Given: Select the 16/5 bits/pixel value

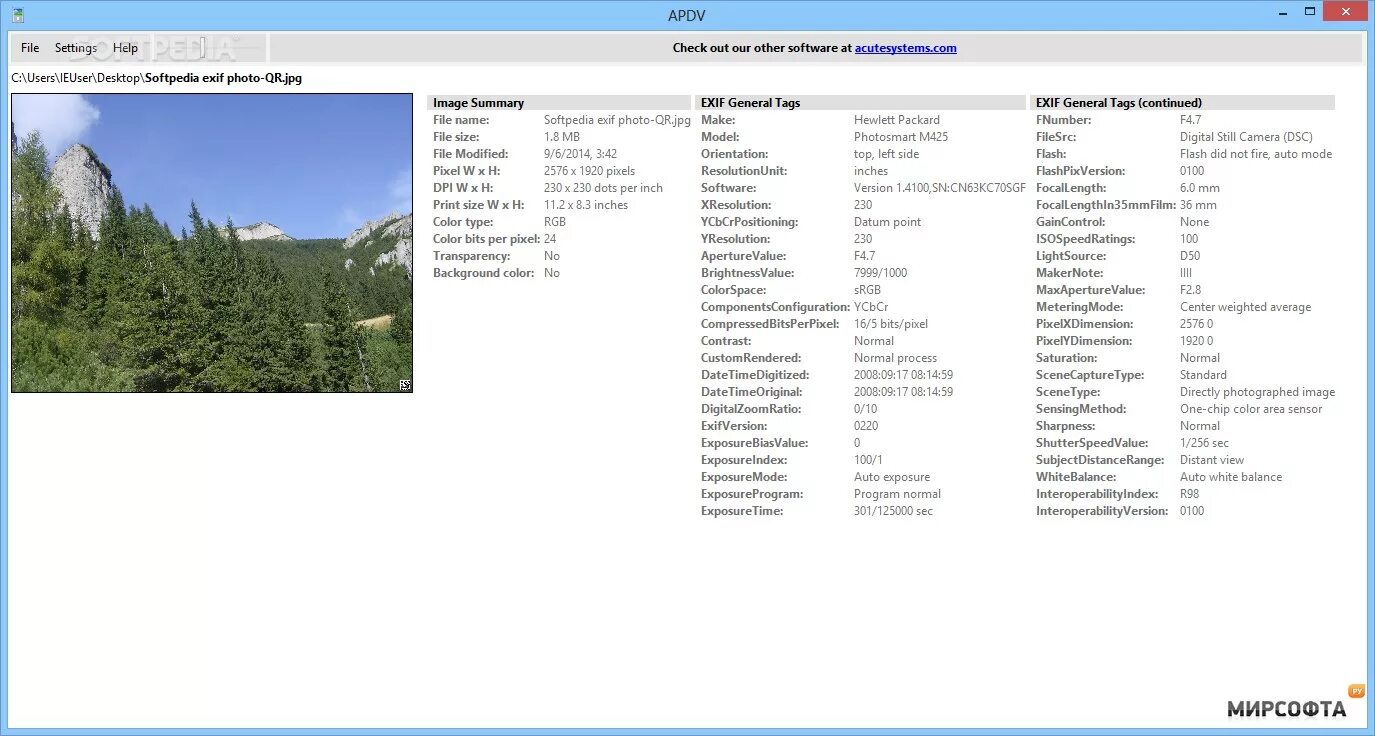Looking at the screenshot, I should pos(891,324).
